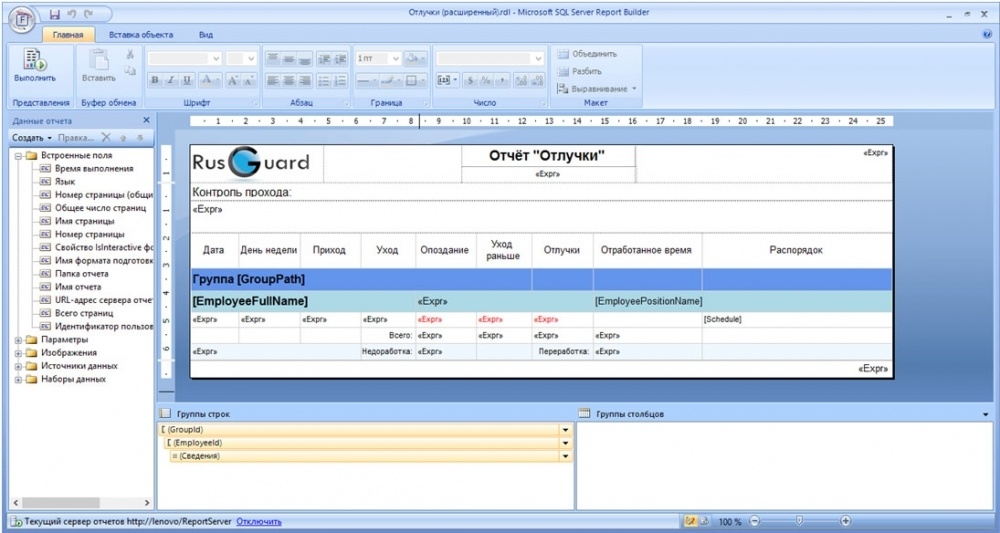Screen dimensions: 1000x533
Task: Expand the Параметры folder
Action: click(x=18, y=340)
